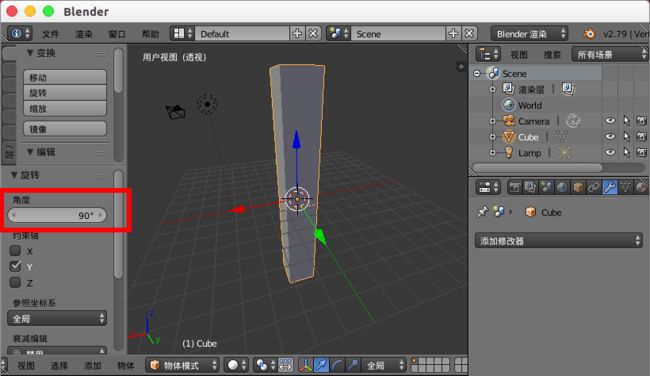This screenshot has width=650, height=376.
Task: Open the 帮助 menu
Action: point(150,34)
